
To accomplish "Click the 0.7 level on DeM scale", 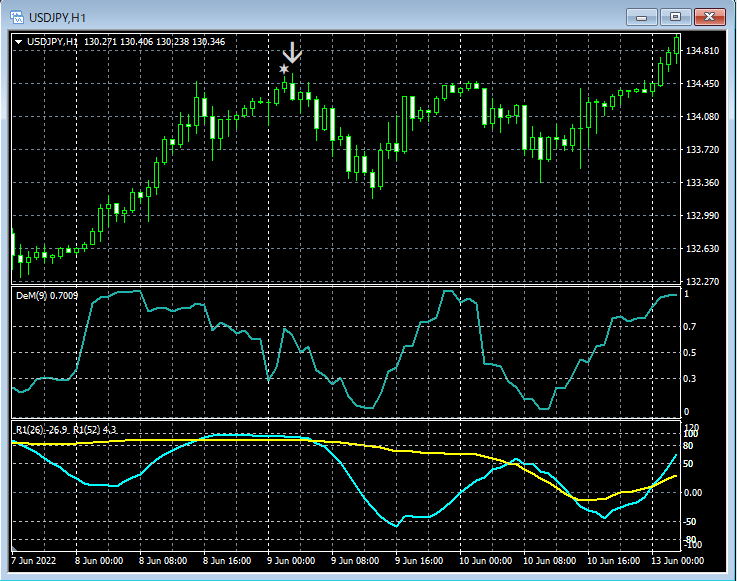I will pyautogui.click(x=689, y=327).
